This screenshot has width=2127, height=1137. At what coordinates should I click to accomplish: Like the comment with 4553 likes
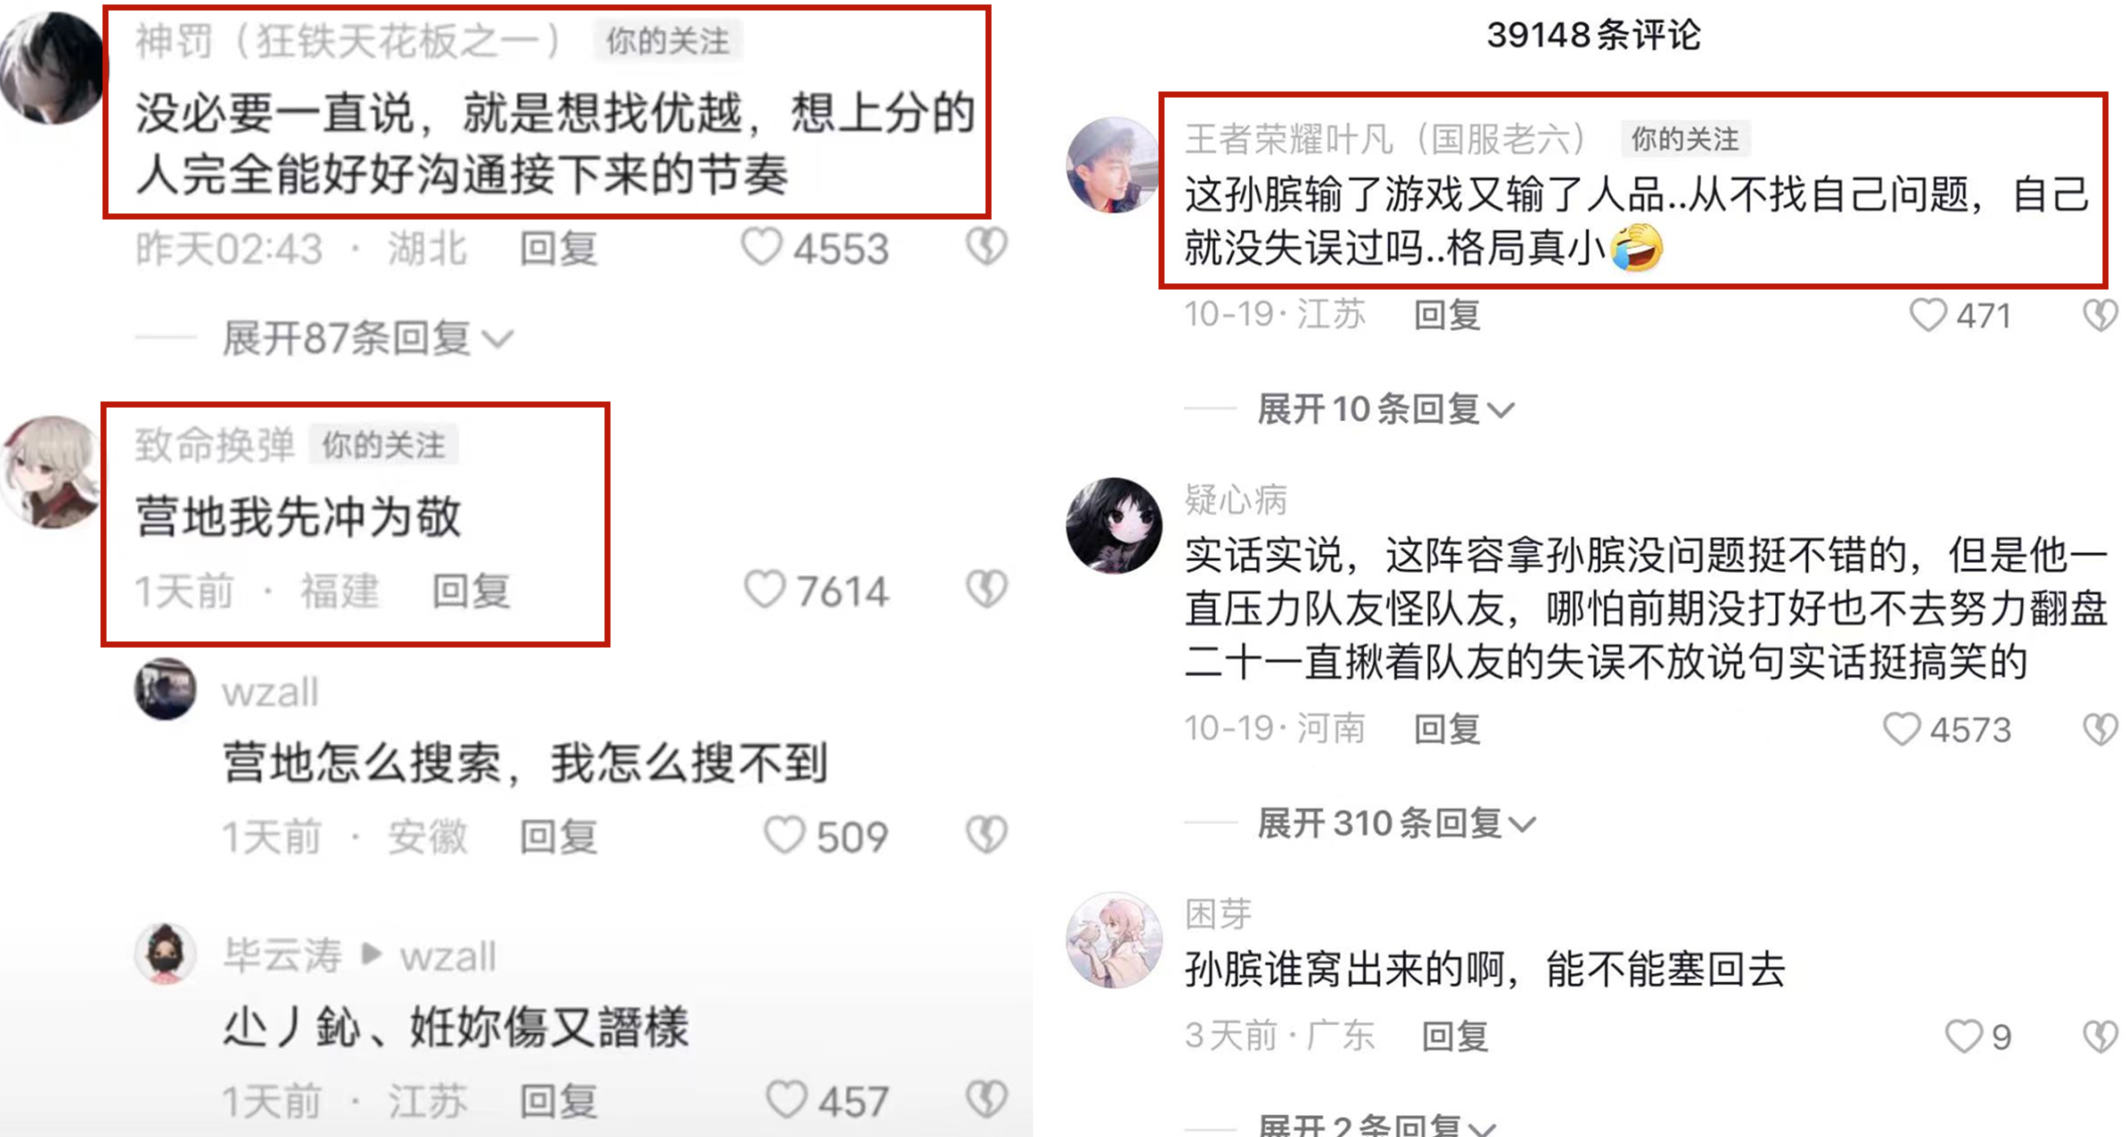click(761, 247)
